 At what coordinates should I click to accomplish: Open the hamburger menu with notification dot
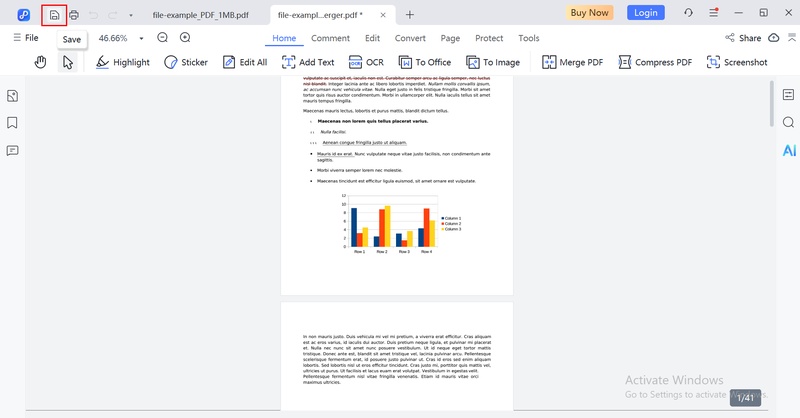714,13
